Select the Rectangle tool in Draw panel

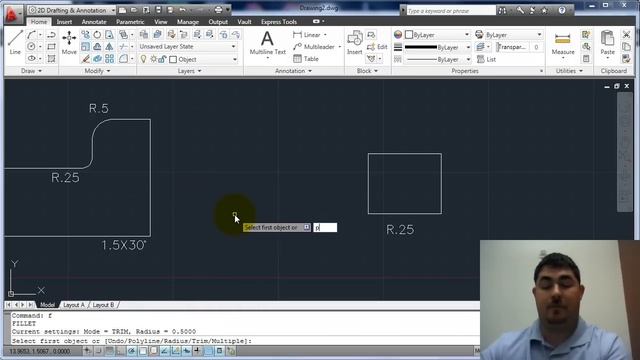tap(51, 47)
